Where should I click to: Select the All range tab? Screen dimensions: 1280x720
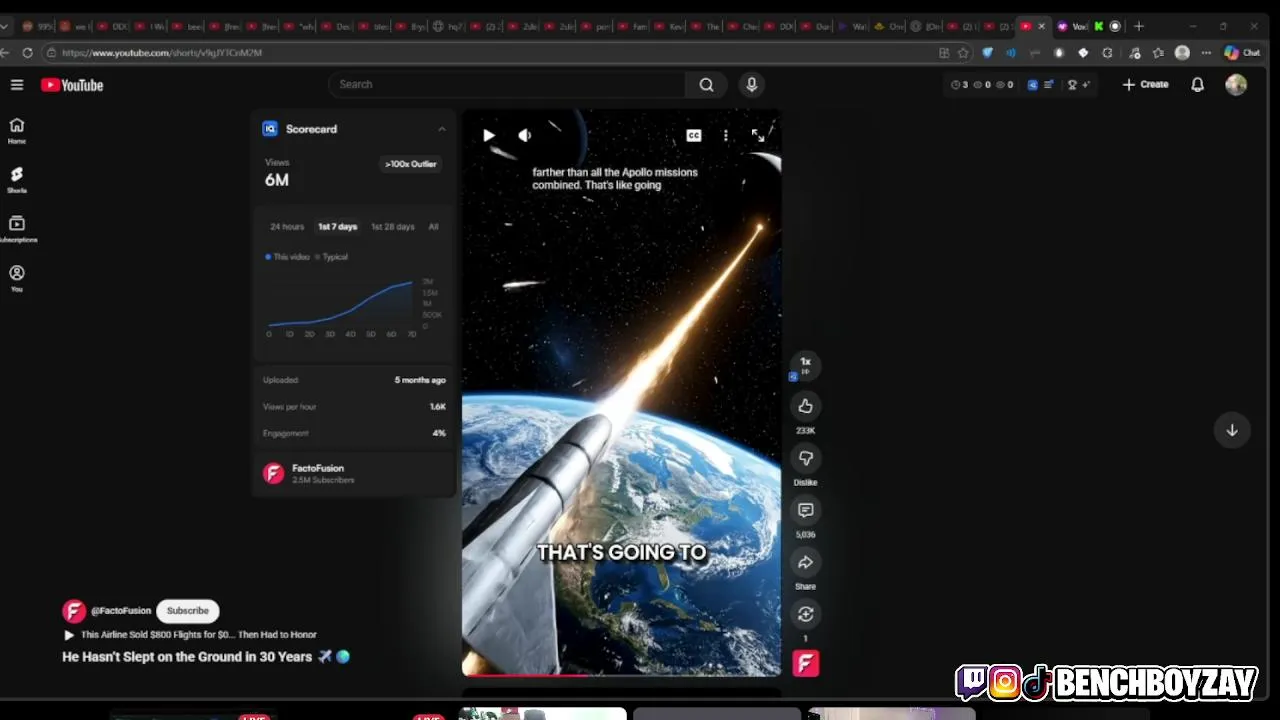[433, 227]
